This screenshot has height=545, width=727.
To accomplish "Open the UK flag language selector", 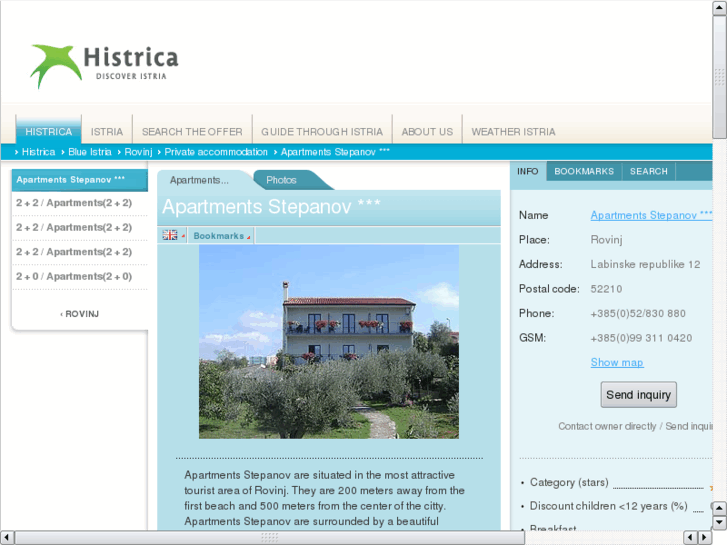I will tap(170, 235).
